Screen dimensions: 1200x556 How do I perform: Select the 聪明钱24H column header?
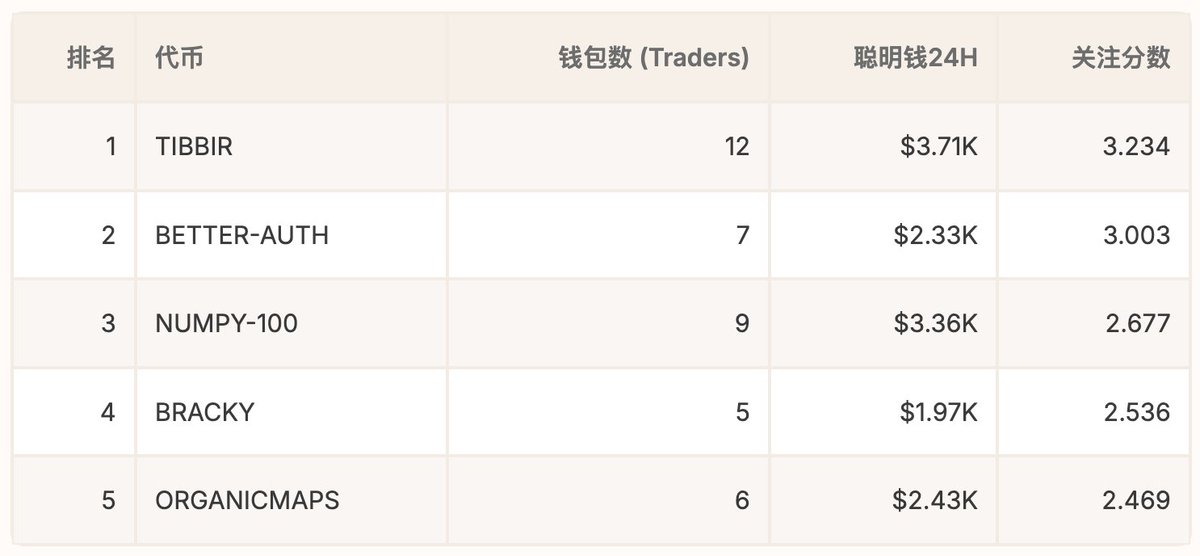click(909, 59)
